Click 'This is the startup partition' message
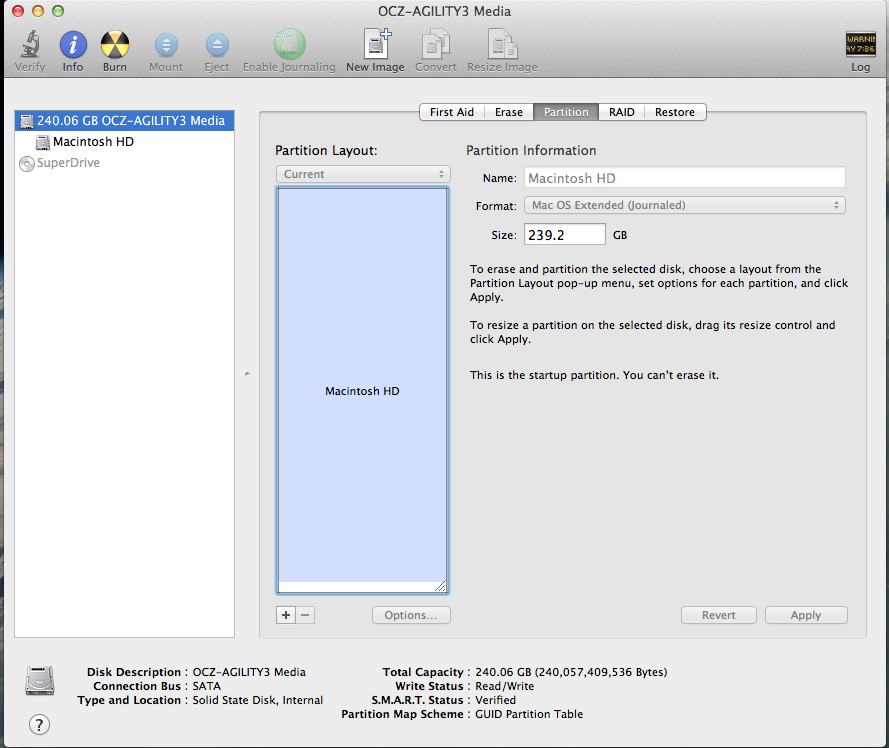This screenshot has height=748, width=889. coord(594,375)
